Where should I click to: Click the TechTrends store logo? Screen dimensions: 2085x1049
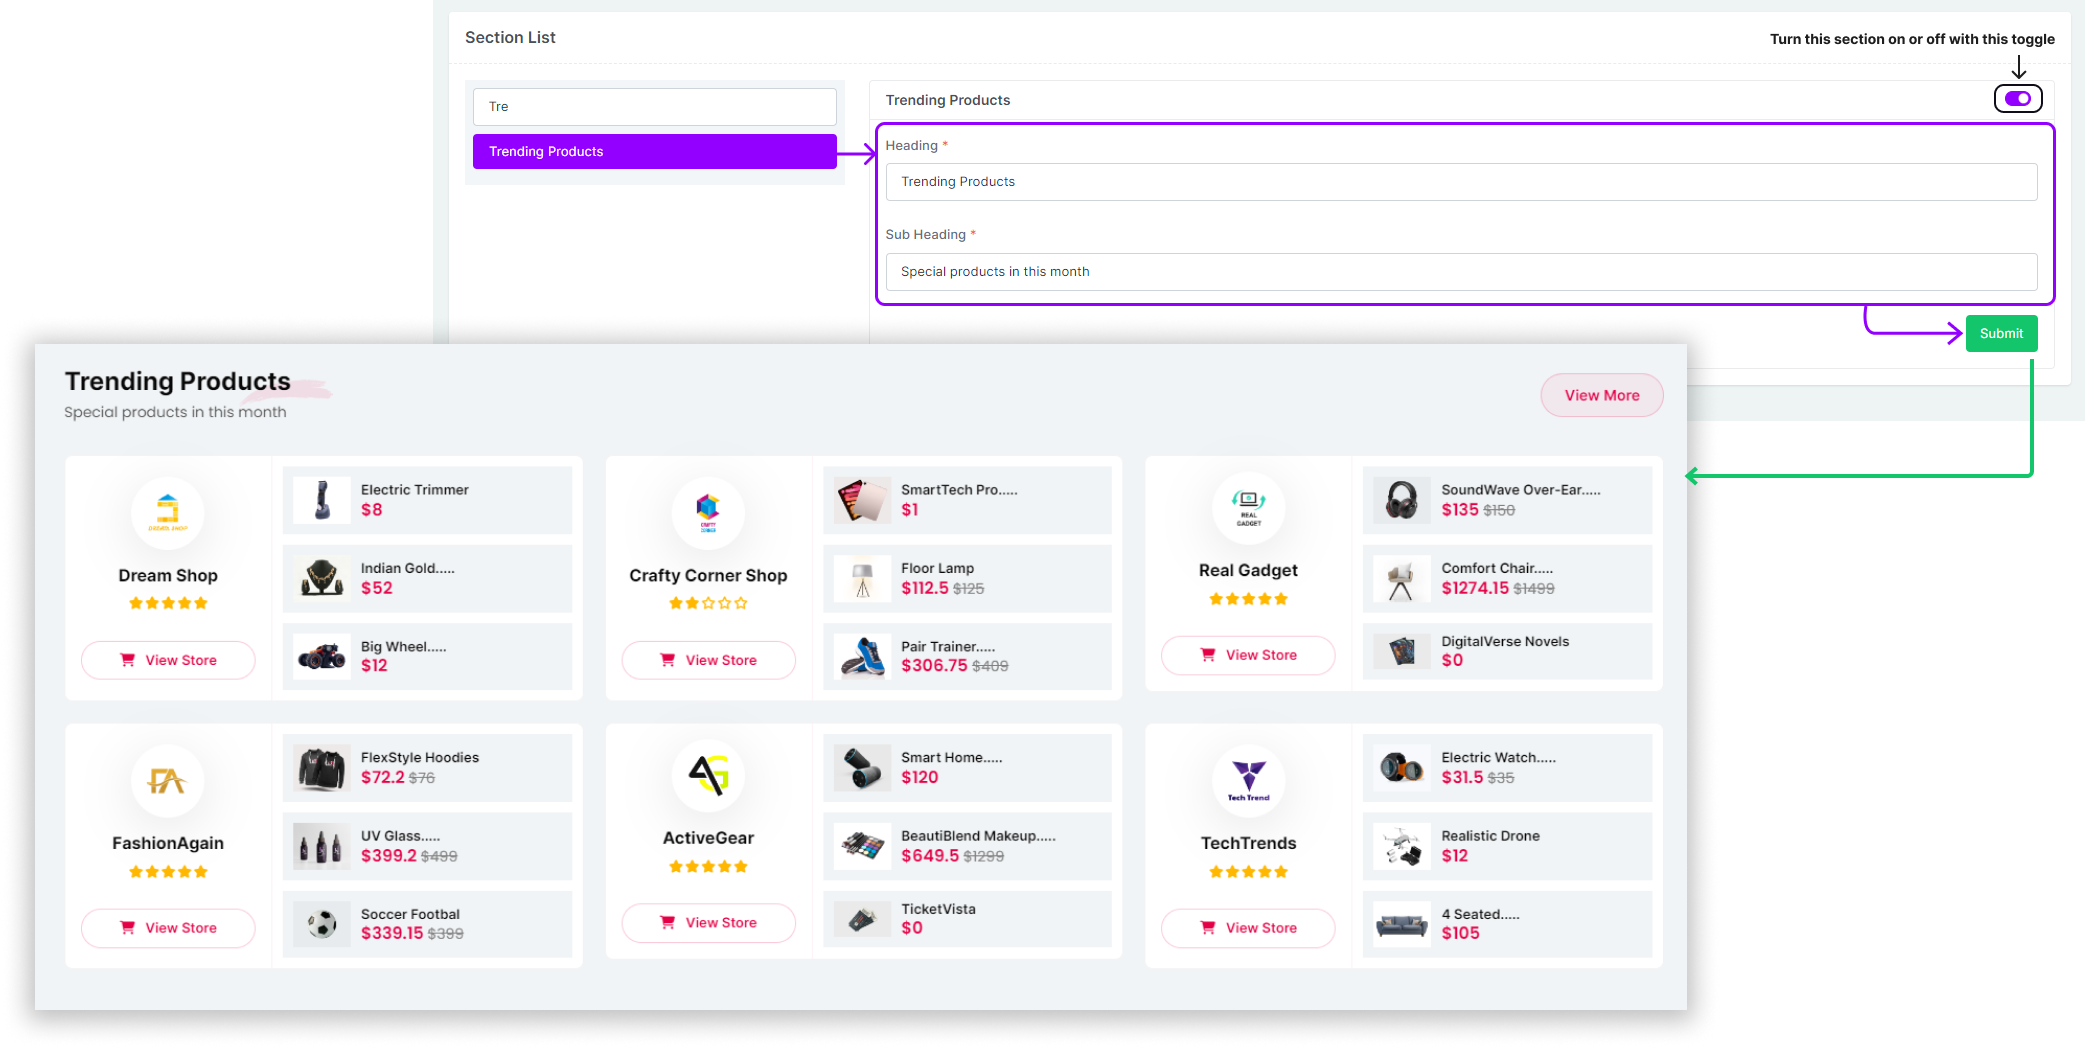coord(1248,780)
